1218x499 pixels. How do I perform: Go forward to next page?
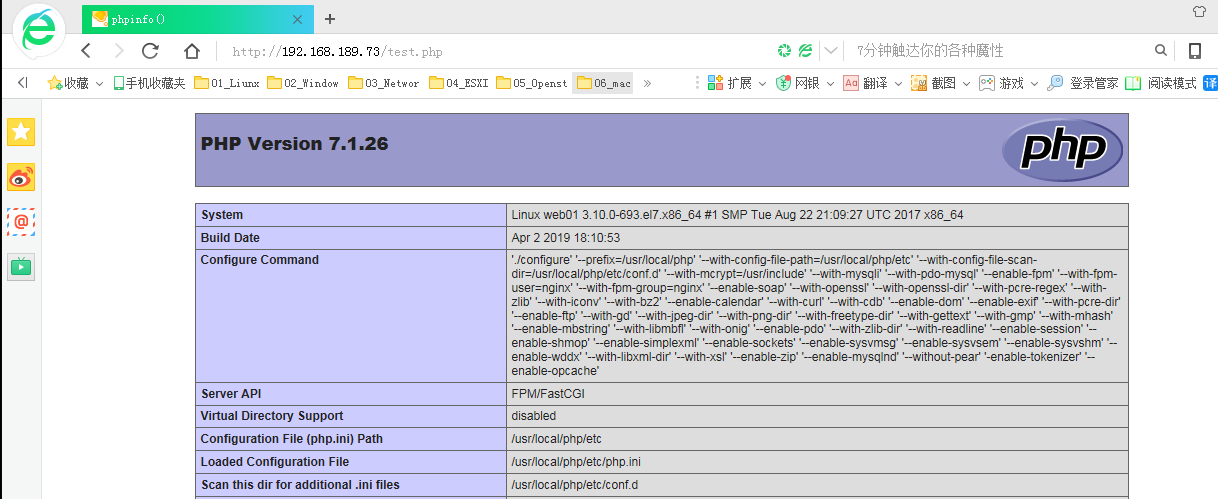(x=118, y=51)
